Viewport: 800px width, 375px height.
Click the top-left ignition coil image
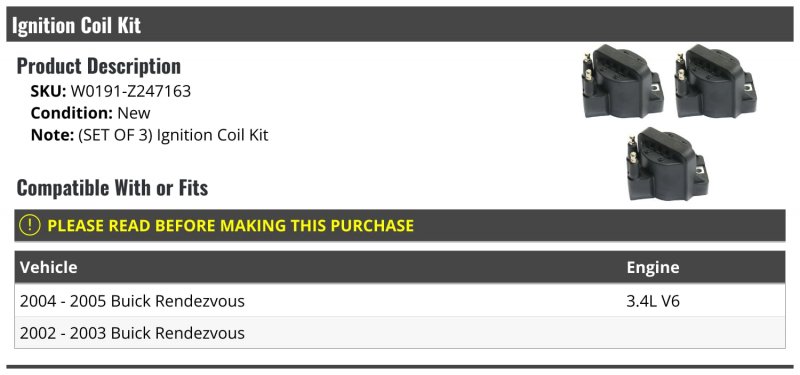point(622,81)
